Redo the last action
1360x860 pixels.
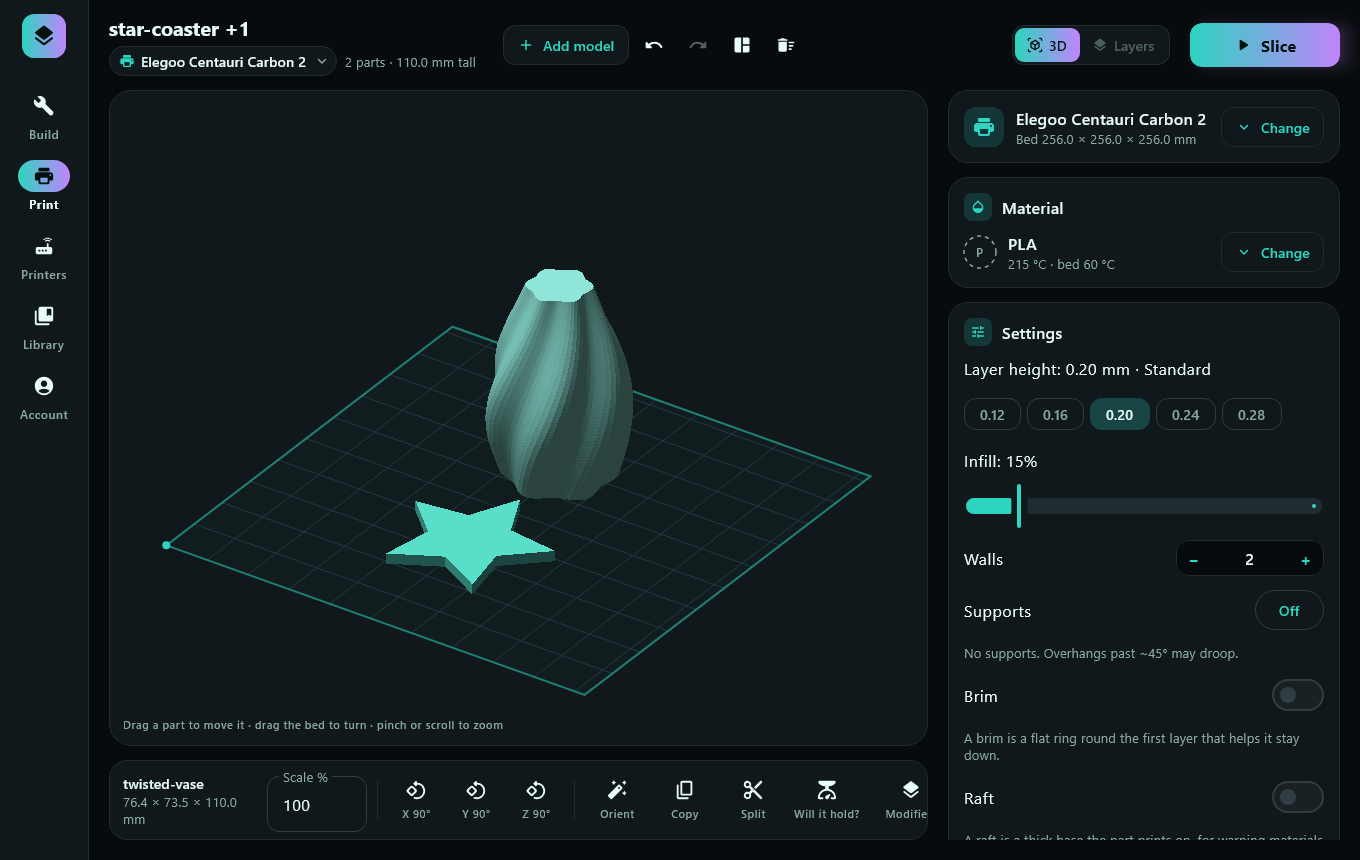[x=698, y=45]
